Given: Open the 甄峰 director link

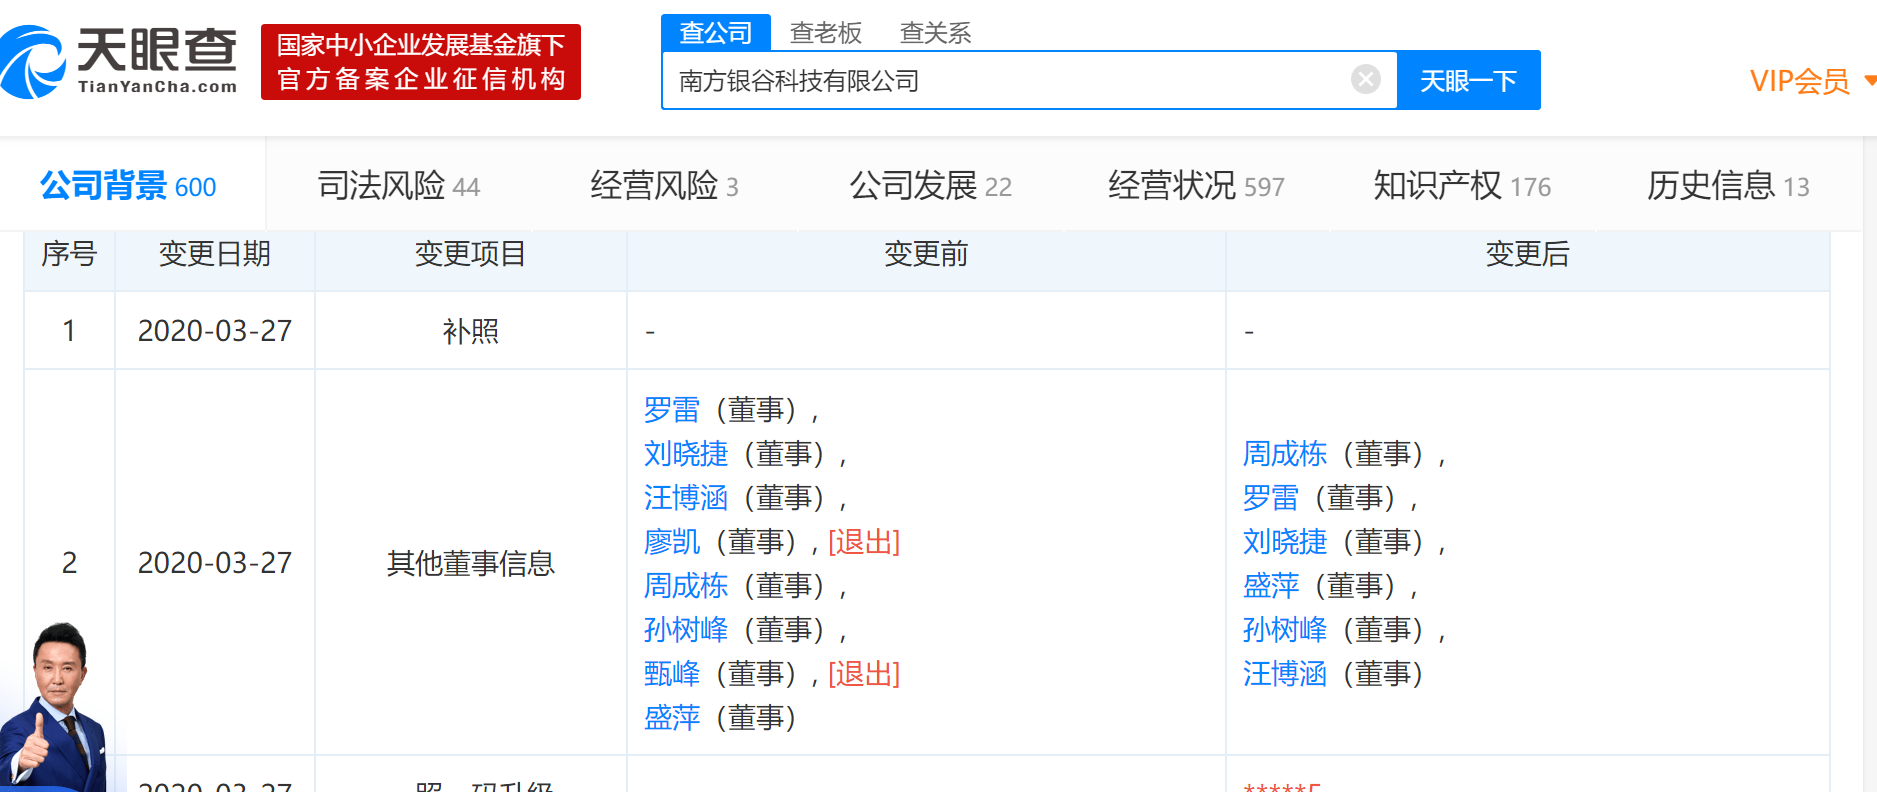Looking at the screenshot, I should pos(672,674).
